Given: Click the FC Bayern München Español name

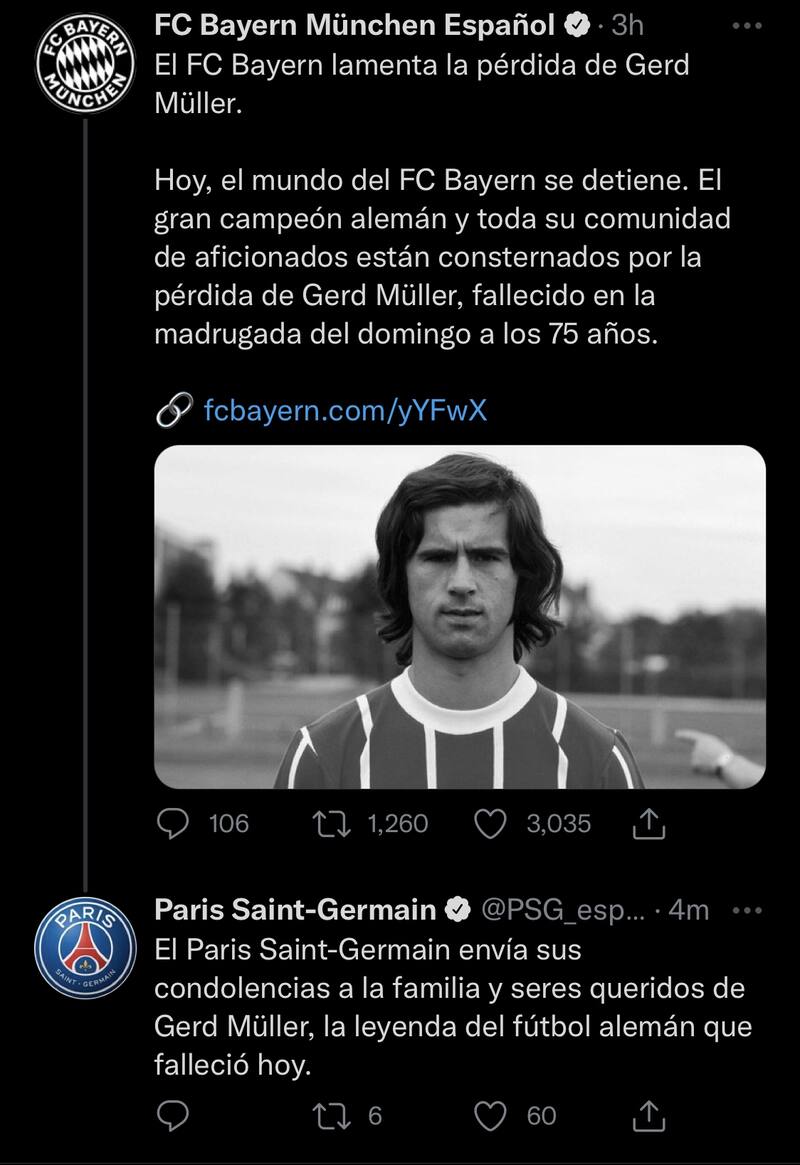Looking at the screenshot, I should (355, 25).
